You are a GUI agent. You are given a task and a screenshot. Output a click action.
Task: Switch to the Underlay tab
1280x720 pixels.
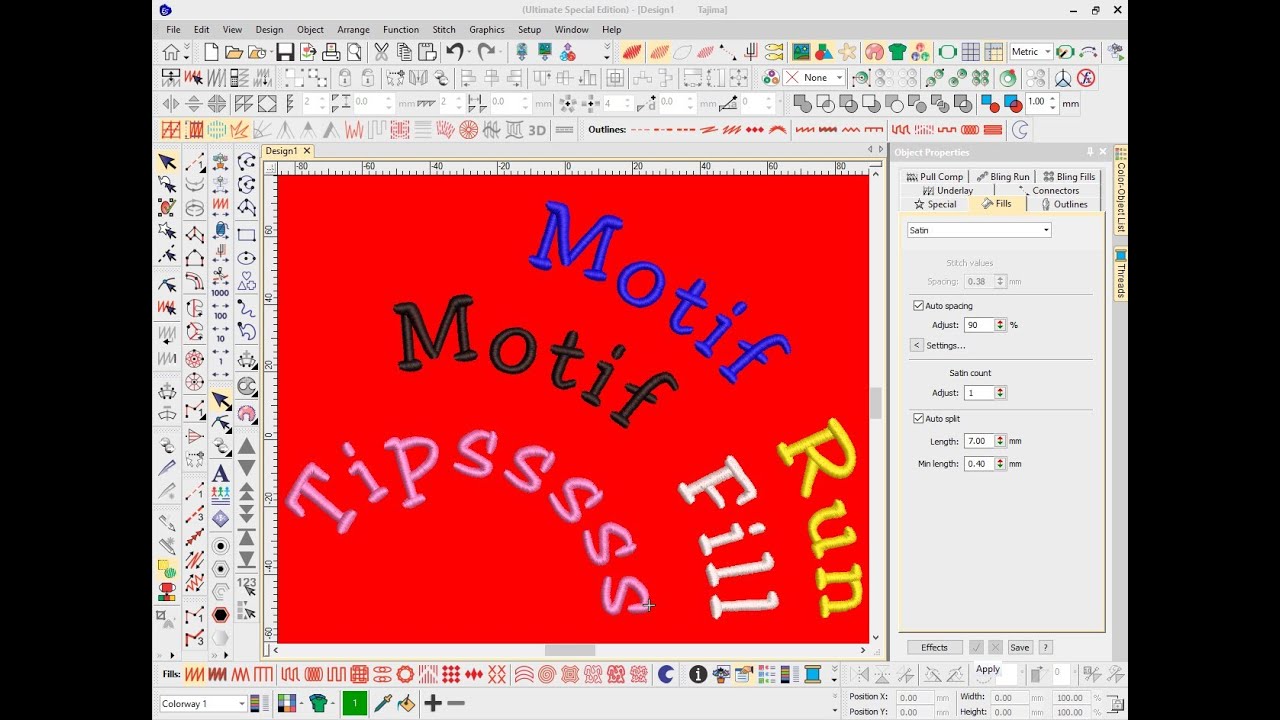947,190
